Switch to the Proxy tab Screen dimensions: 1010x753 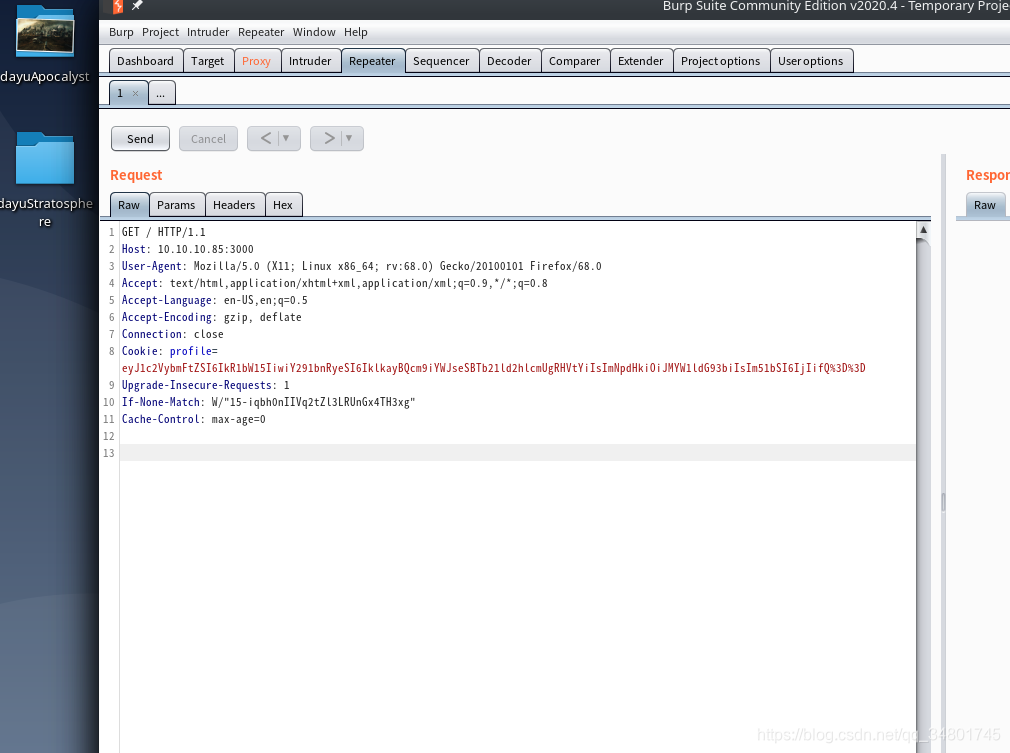(x=256, y=61)
